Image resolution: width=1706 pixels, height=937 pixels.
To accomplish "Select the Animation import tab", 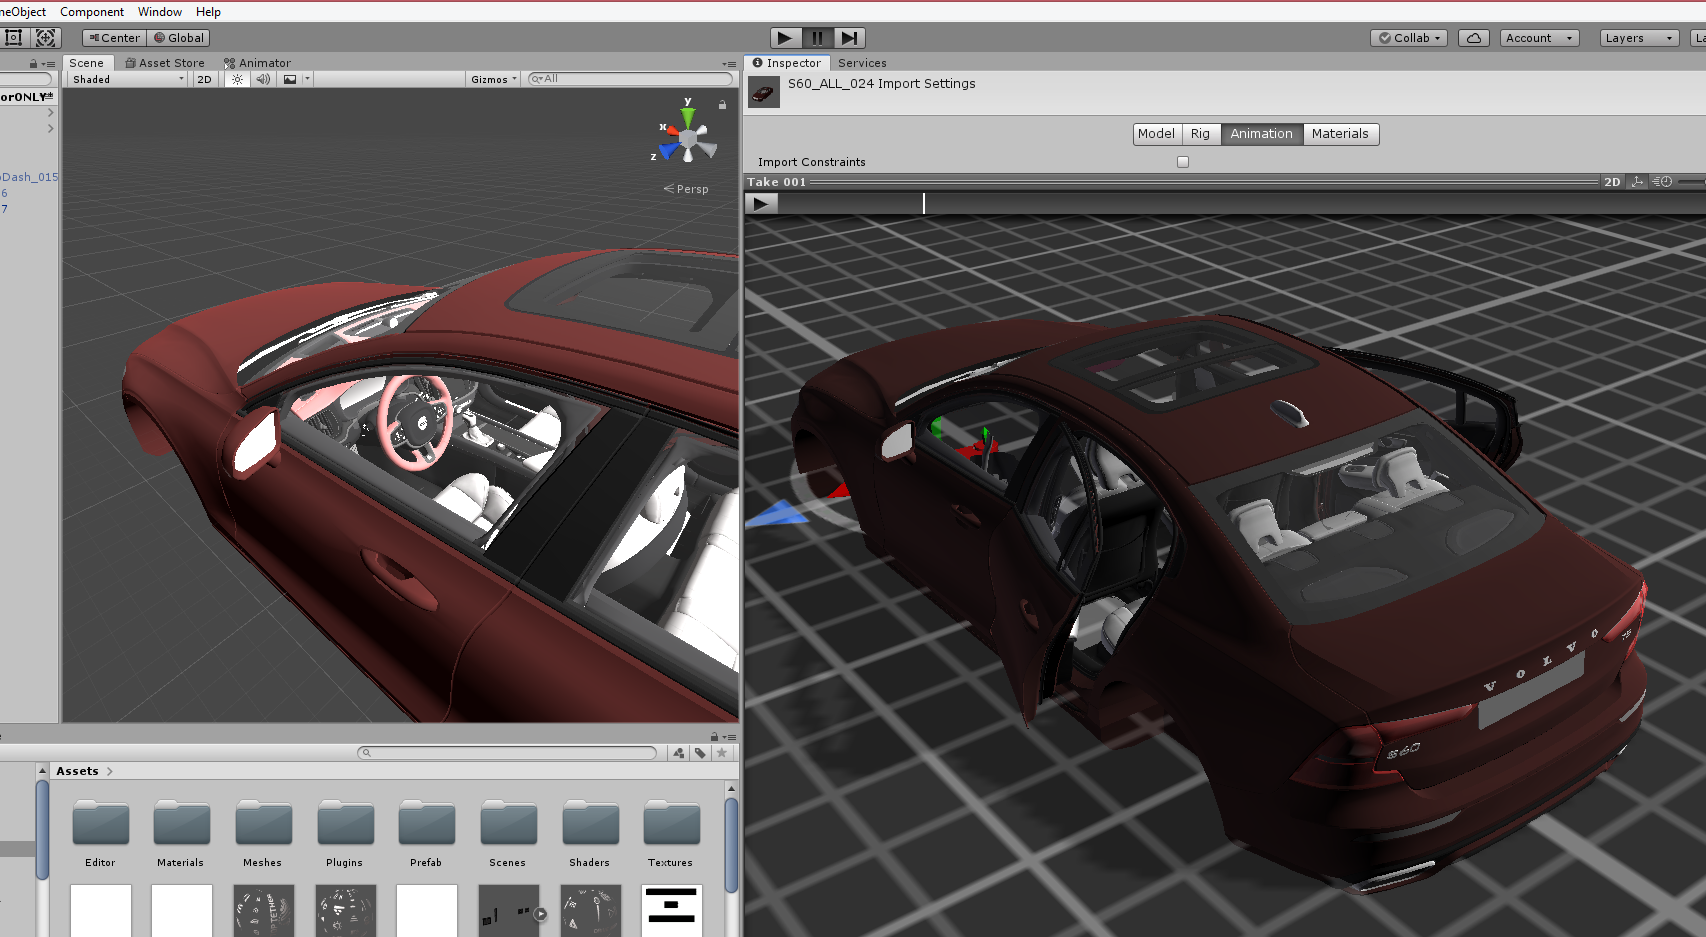I will (x=1261, y=134).
